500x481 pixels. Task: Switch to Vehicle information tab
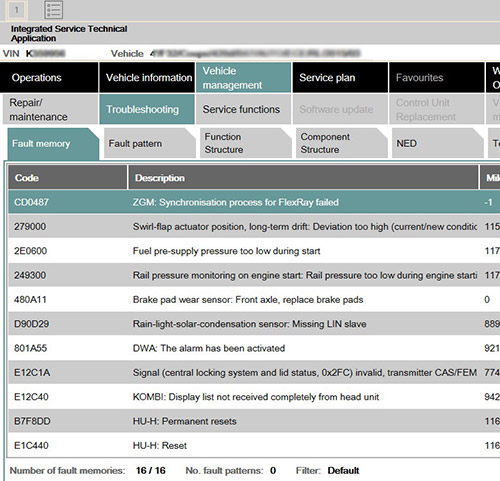147,78
